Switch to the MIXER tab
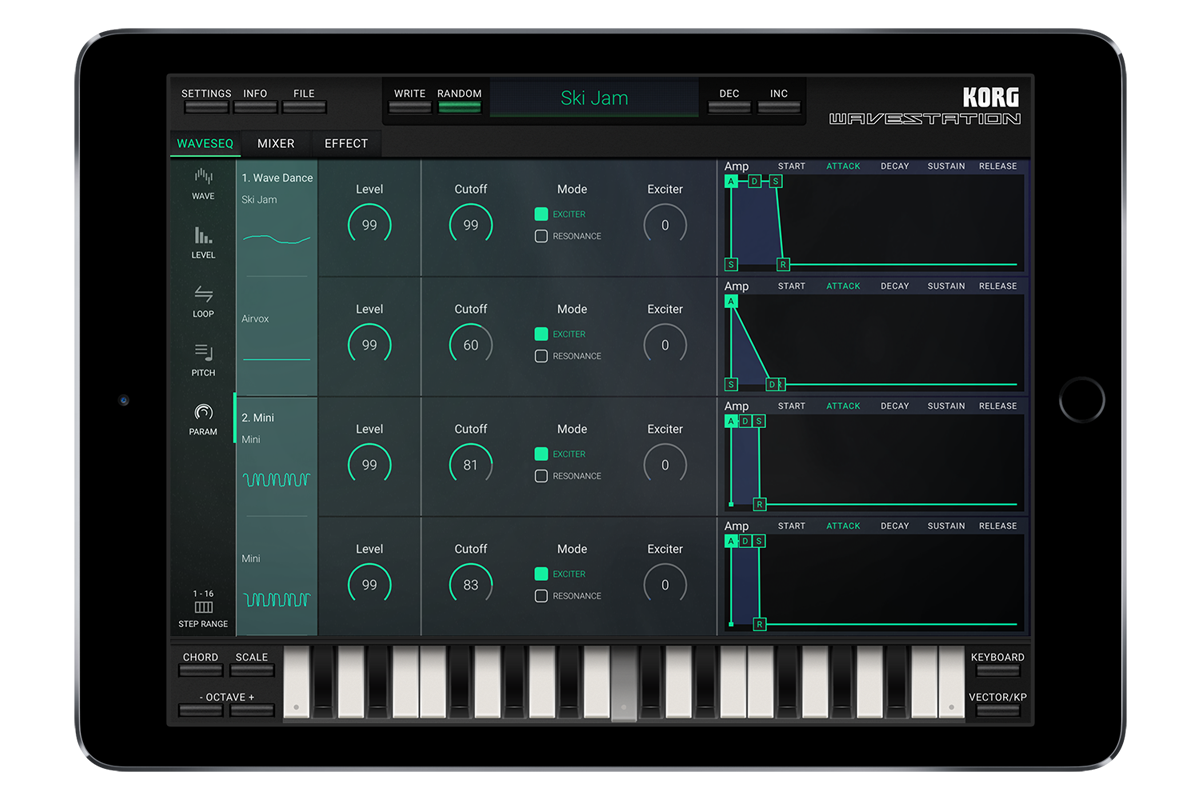 276,144
